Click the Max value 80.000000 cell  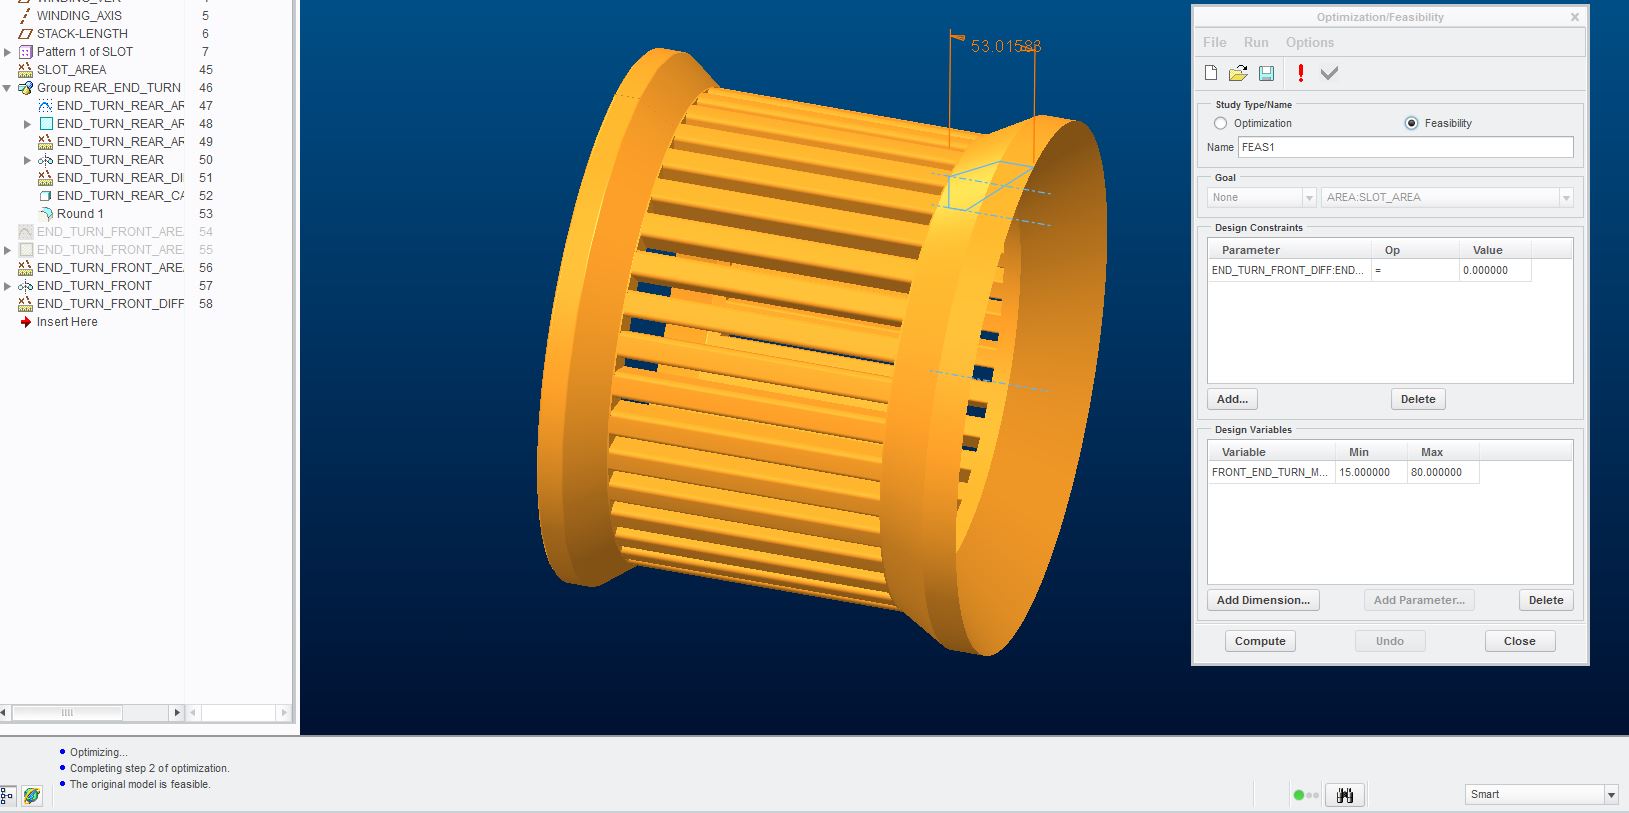1443,472
